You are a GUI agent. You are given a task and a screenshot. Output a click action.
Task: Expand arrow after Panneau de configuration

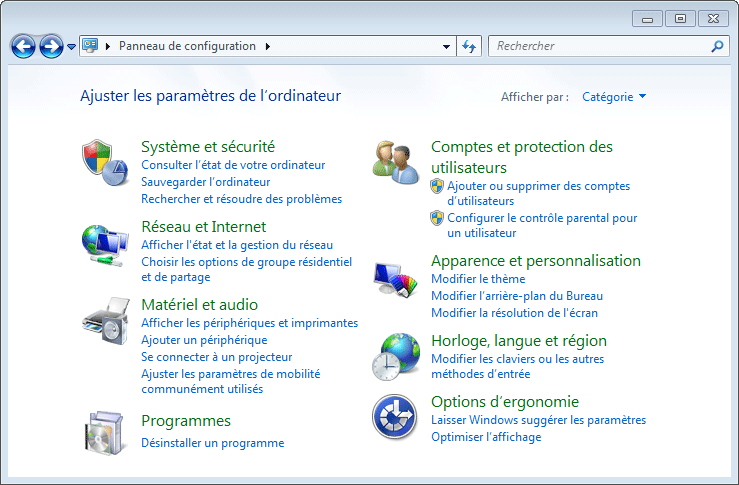(x=268, y=46)
